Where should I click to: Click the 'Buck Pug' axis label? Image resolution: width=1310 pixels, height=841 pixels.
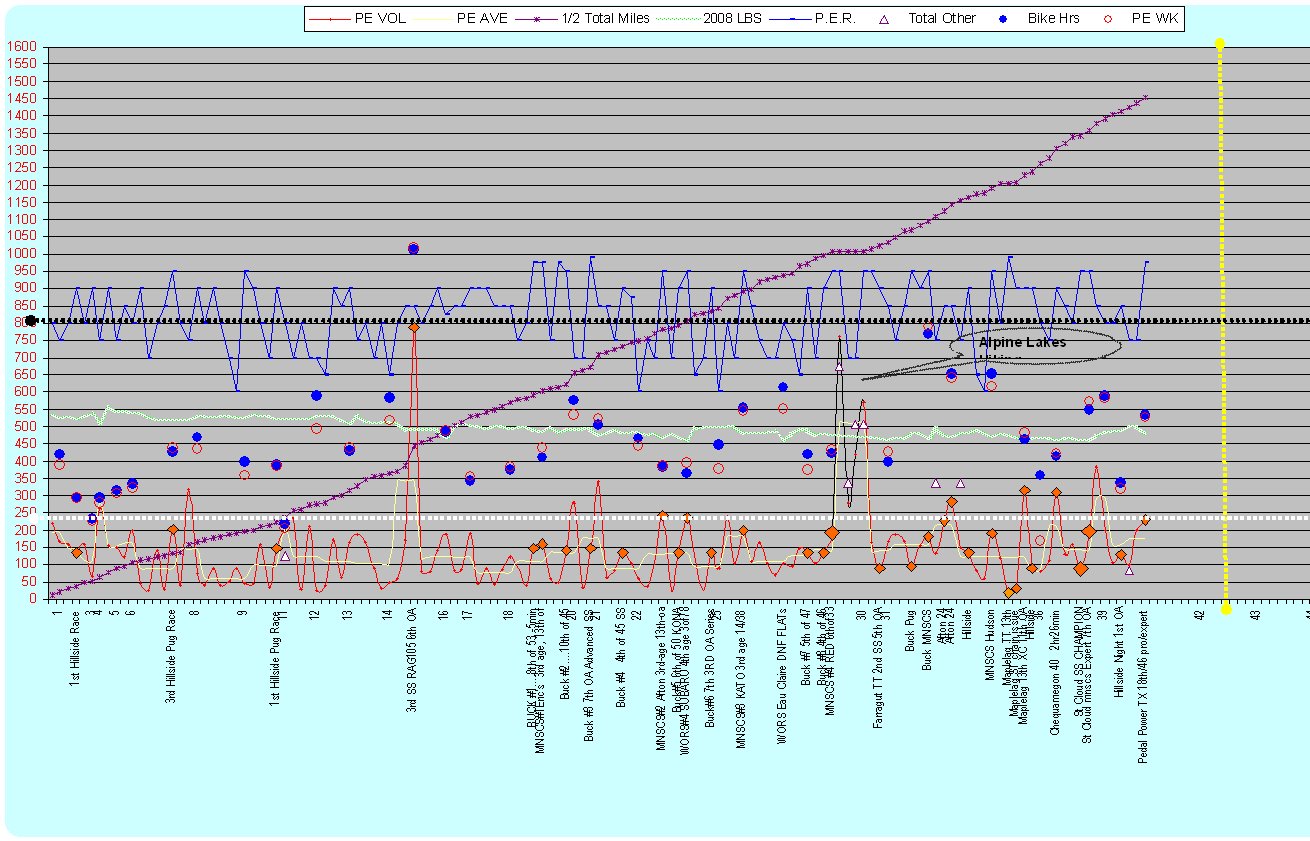pyautogui.click(x=910, y=631)
